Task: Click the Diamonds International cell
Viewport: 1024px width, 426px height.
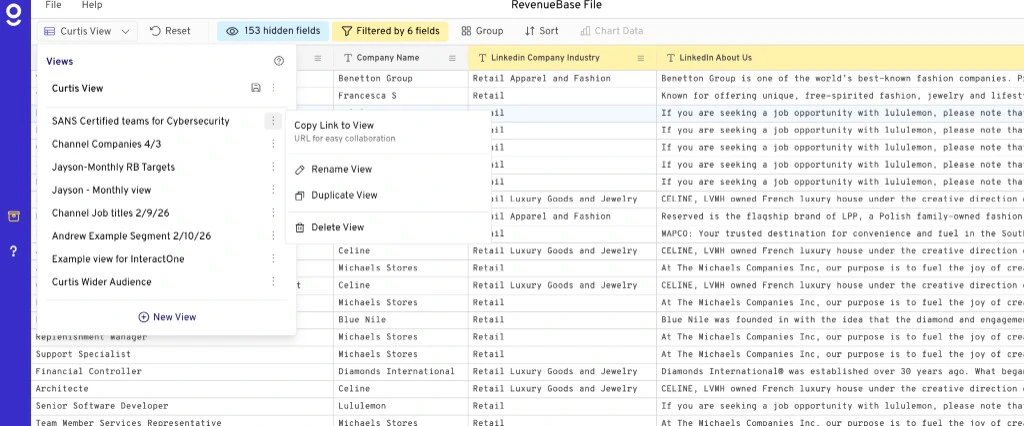Action: click(x=400, y=371)
